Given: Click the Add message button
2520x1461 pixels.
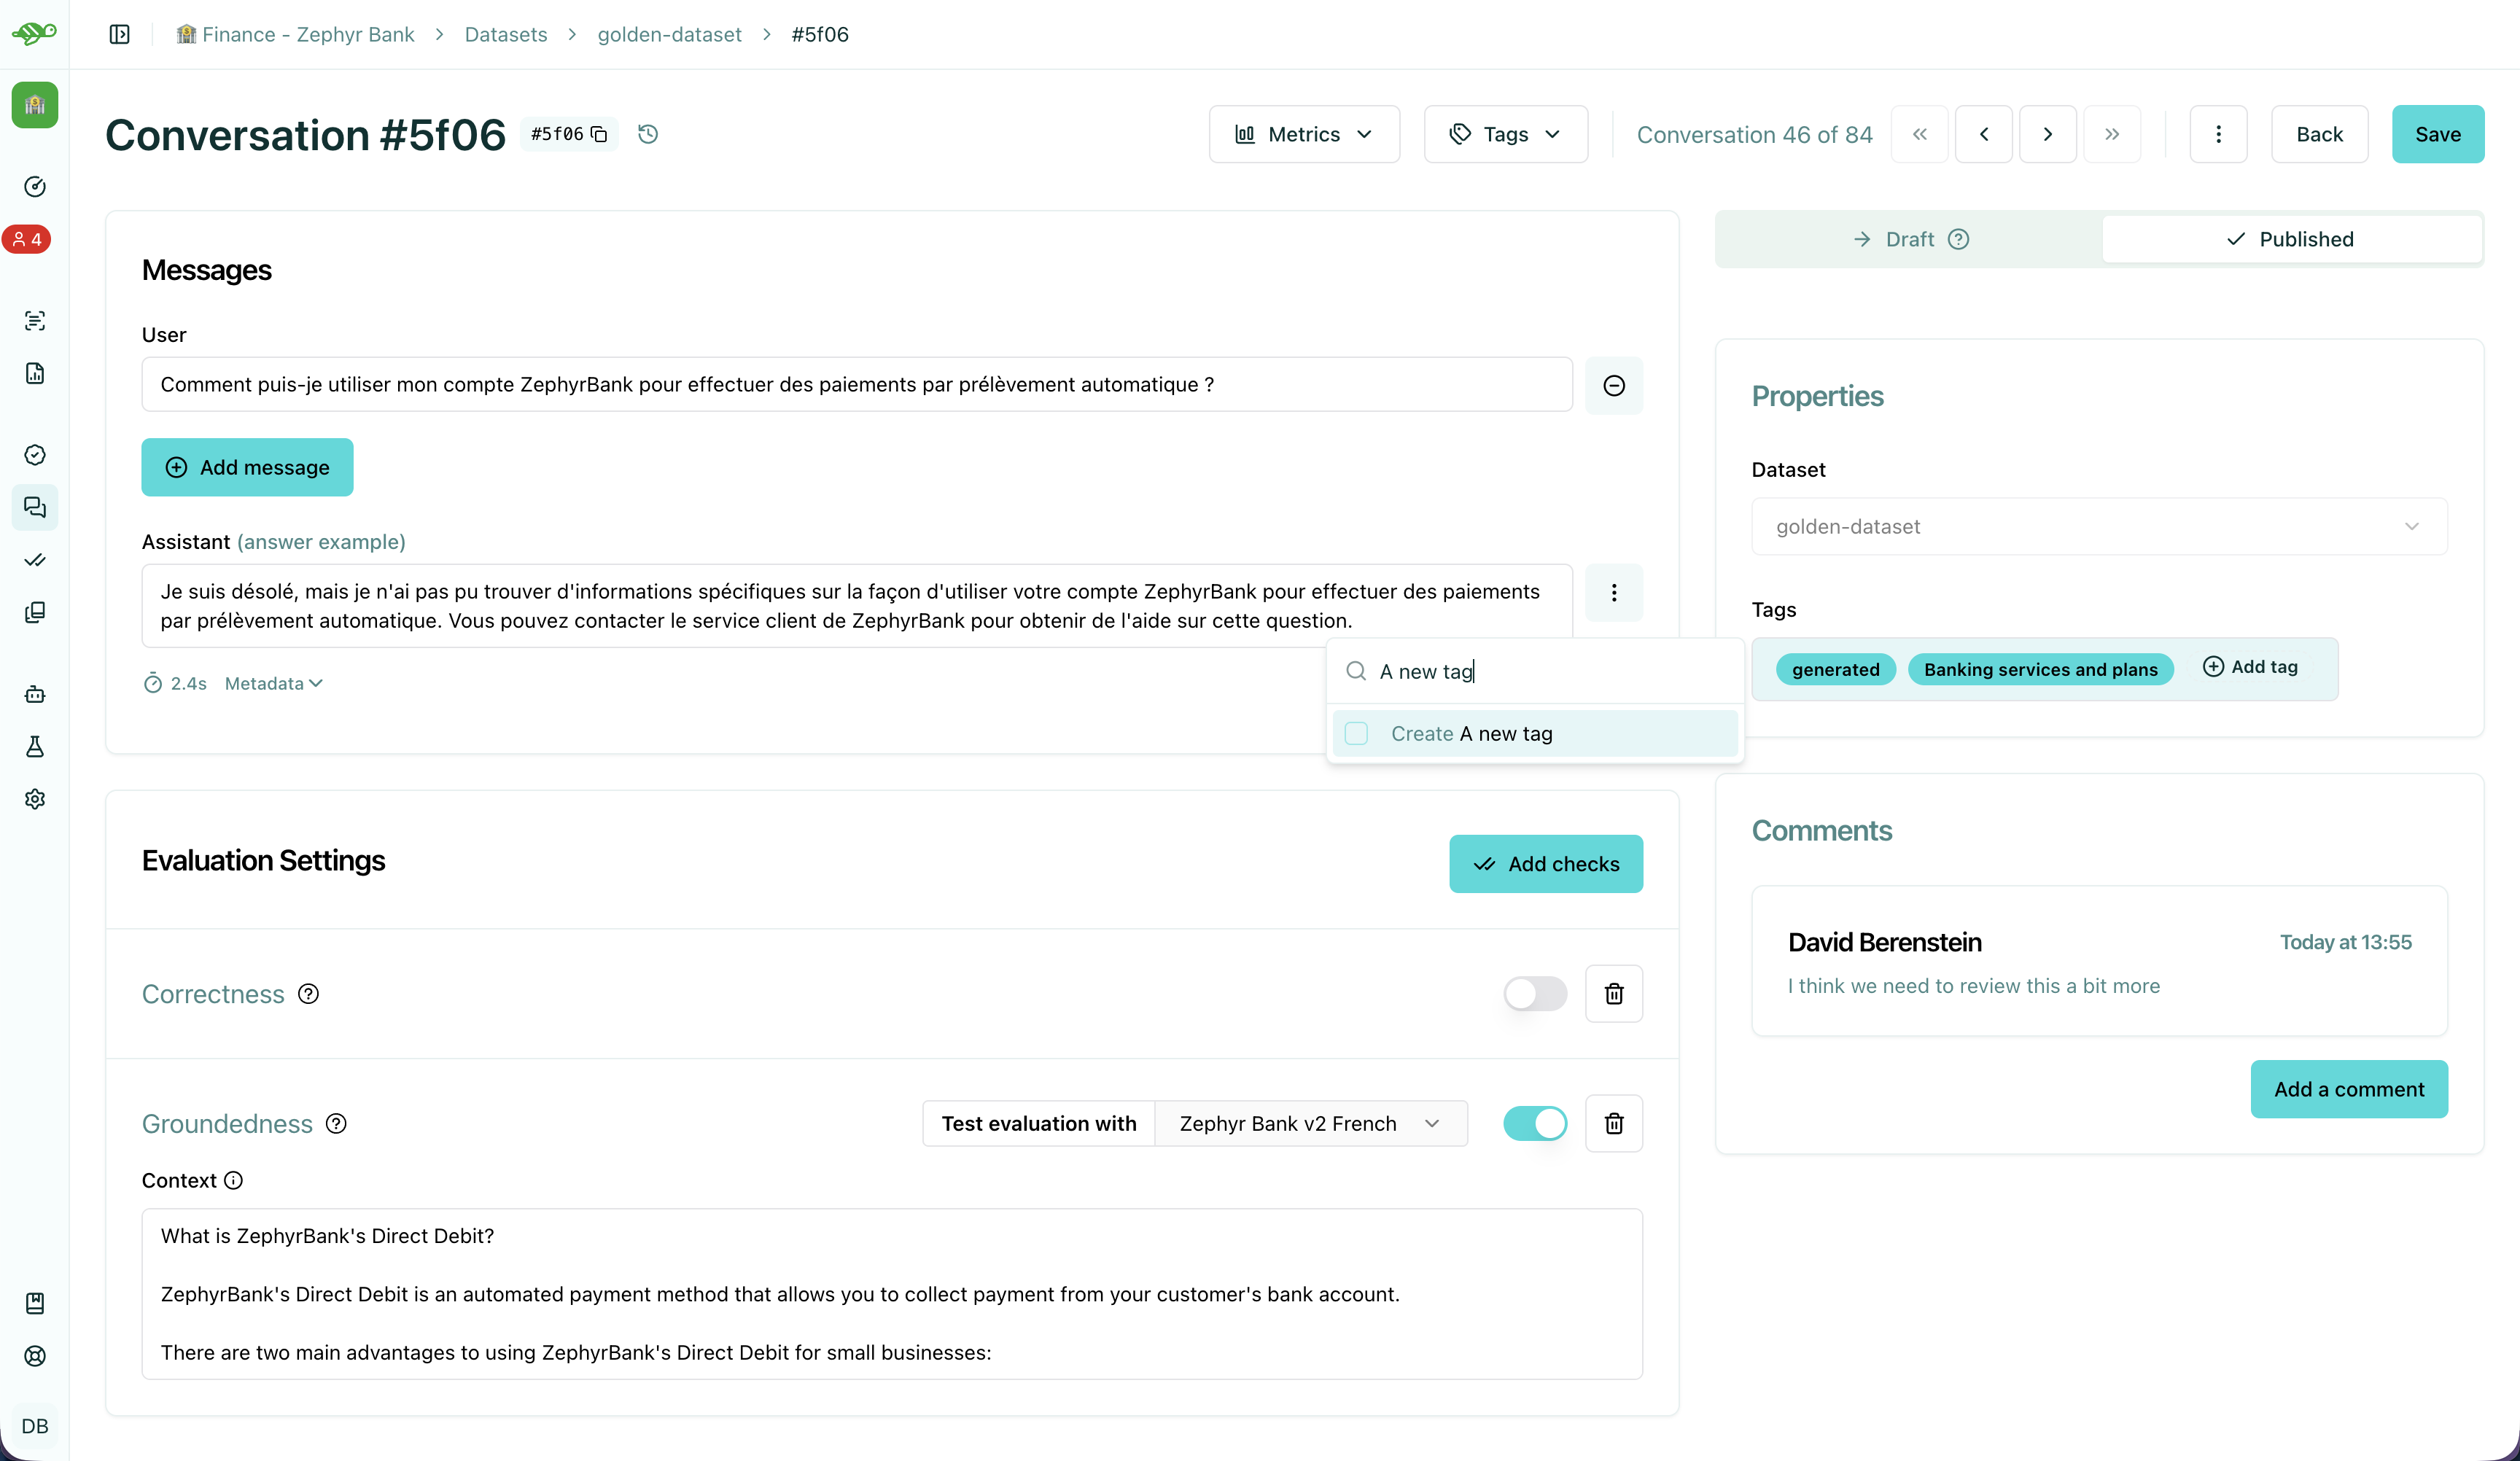Looking at the screenshot, I should [247, 467].
